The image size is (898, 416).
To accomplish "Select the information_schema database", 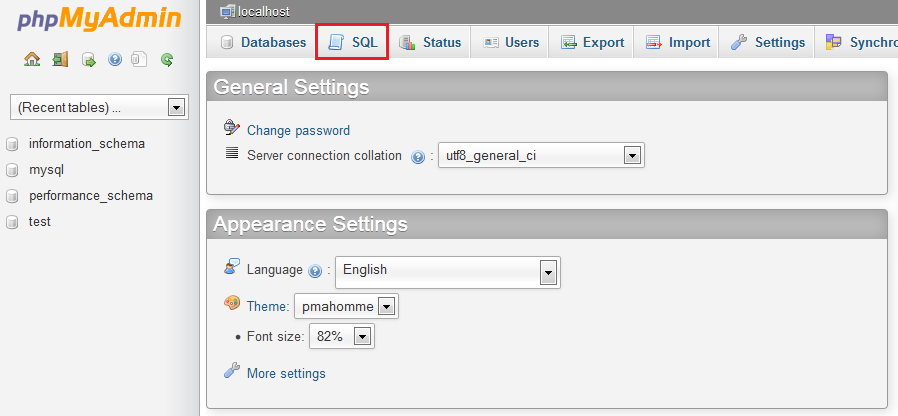I will tap(86, 143).
